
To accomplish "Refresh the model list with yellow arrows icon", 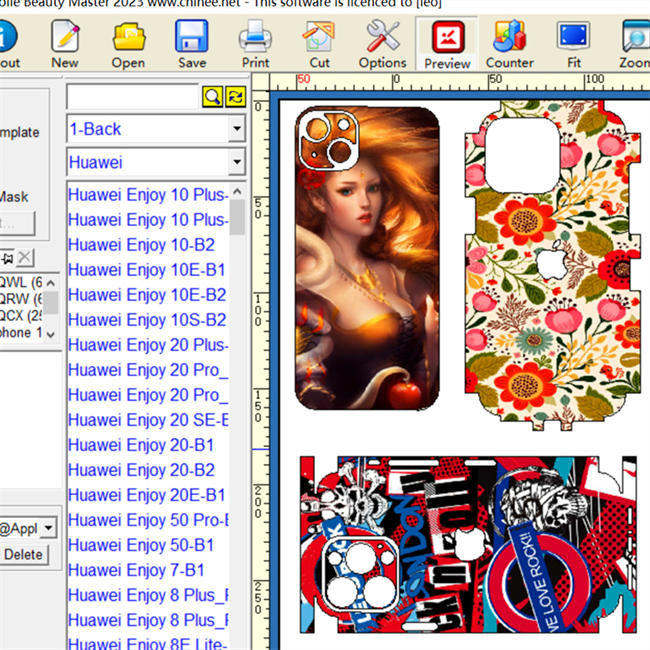I will pos(235,97).
